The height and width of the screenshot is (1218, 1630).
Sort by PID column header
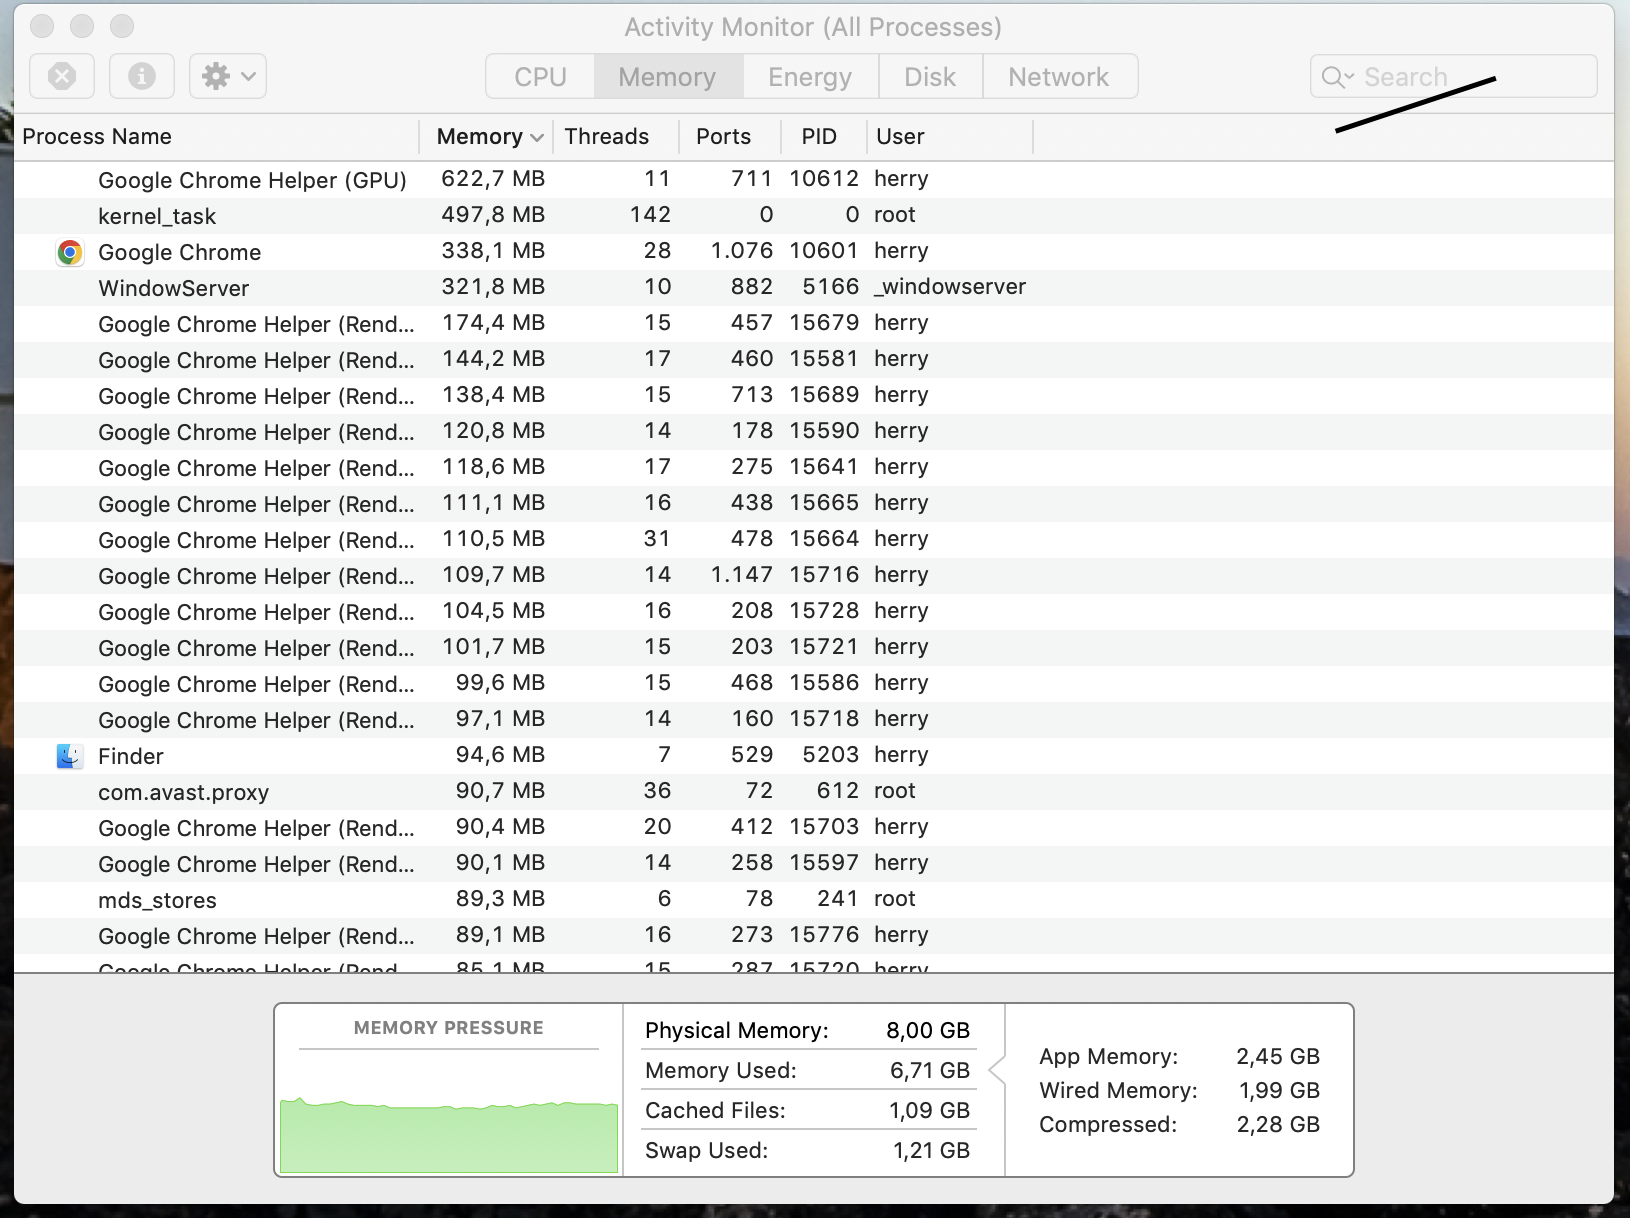pyautogui.click(x=819, y=136)
